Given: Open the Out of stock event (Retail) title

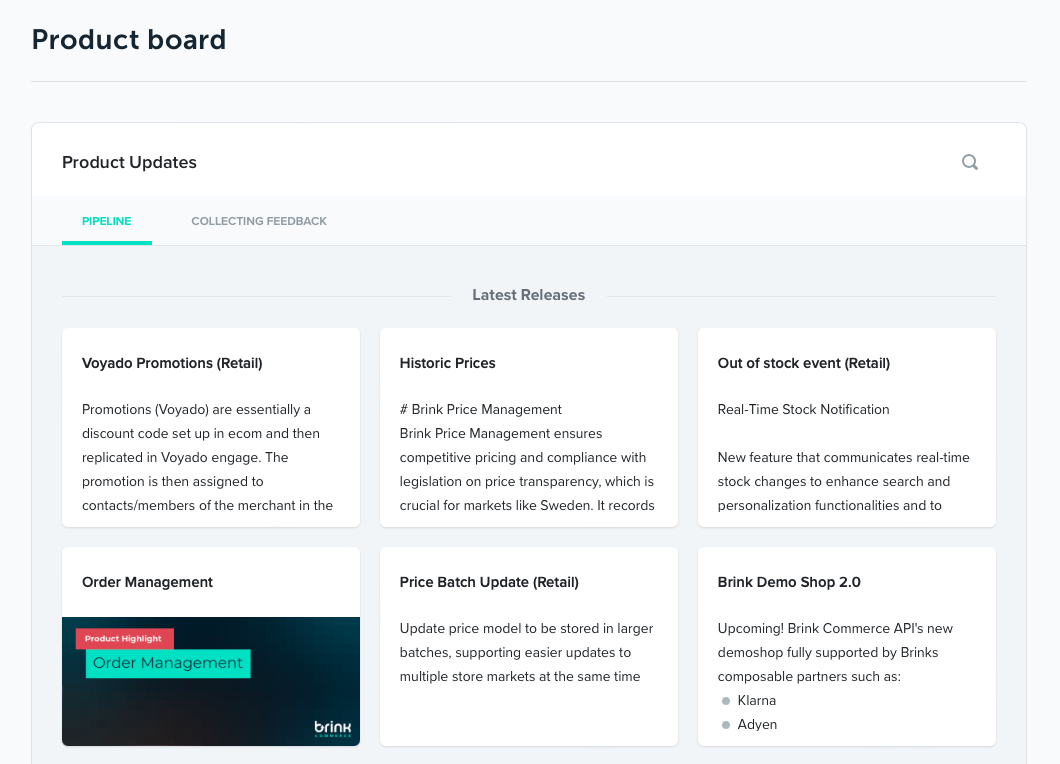Looking at the screenshot, I should pyautogui.click(x=804, y=363).
